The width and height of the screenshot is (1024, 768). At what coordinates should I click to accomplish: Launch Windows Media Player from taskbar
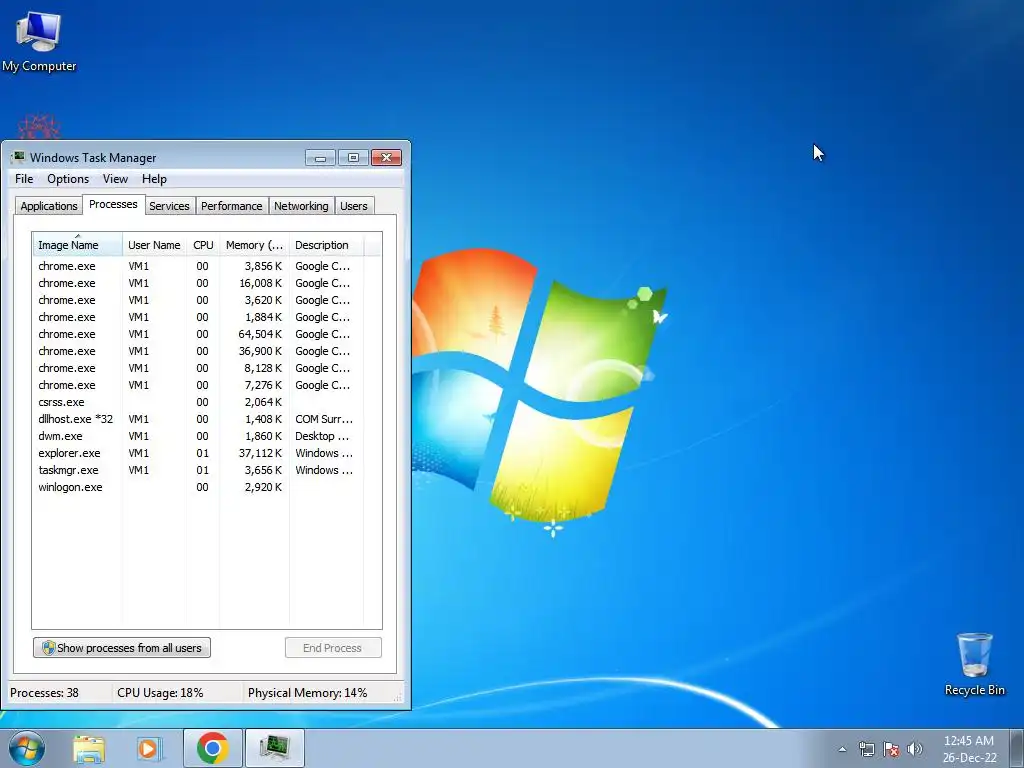(x=149, y=748)
